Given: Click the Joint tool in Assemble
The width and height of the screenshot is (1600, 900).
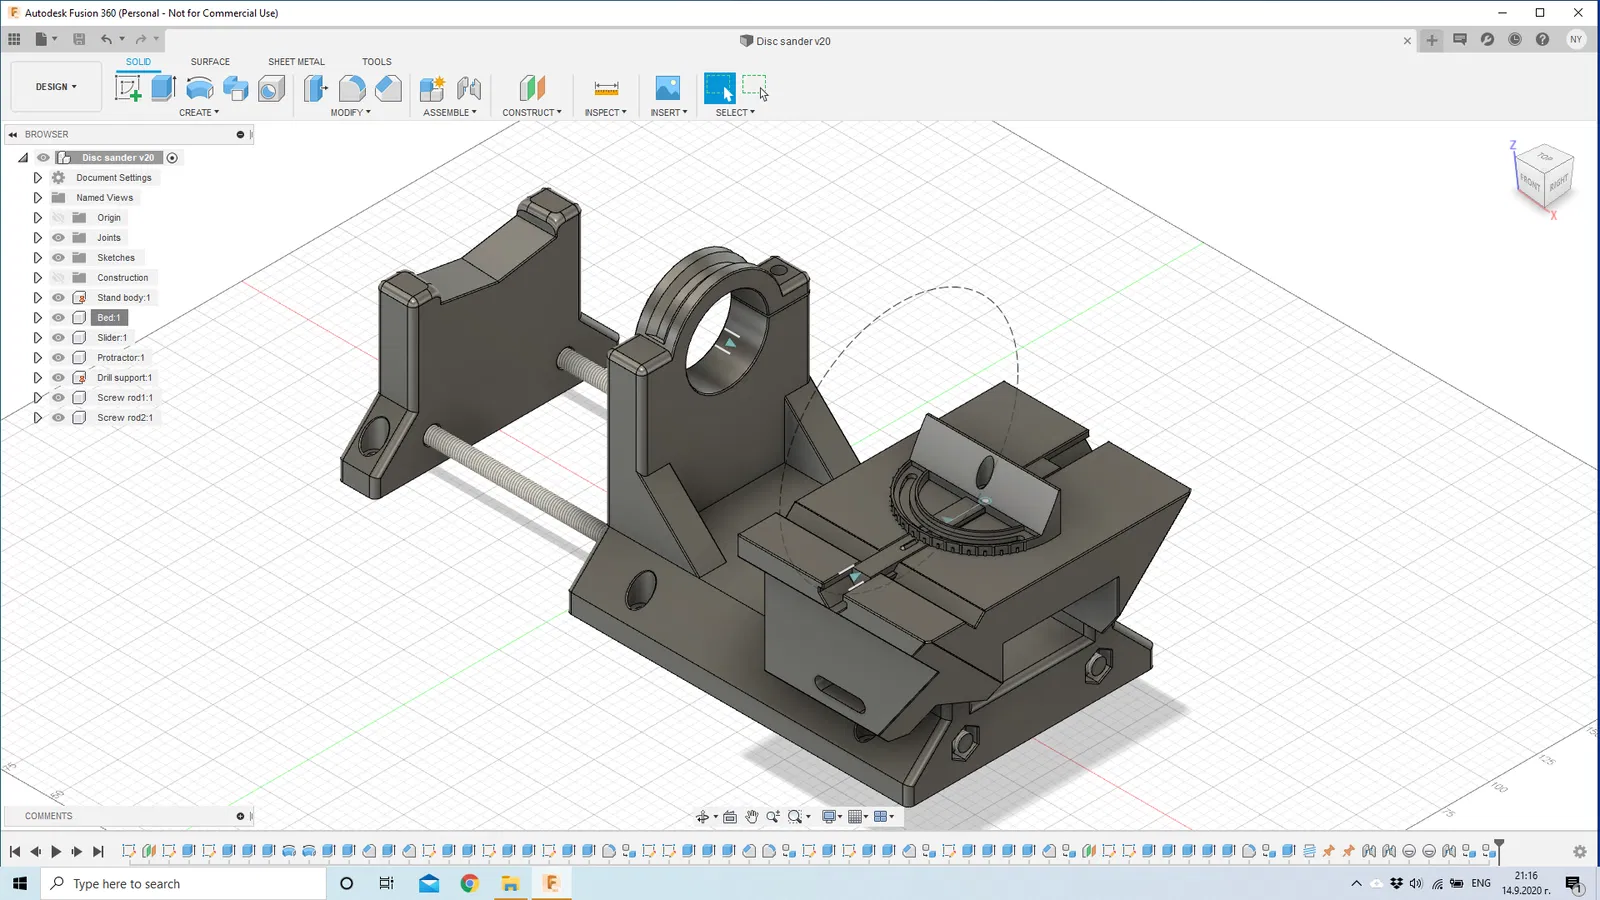Looking at the screenshot, I should pos(469,88).
